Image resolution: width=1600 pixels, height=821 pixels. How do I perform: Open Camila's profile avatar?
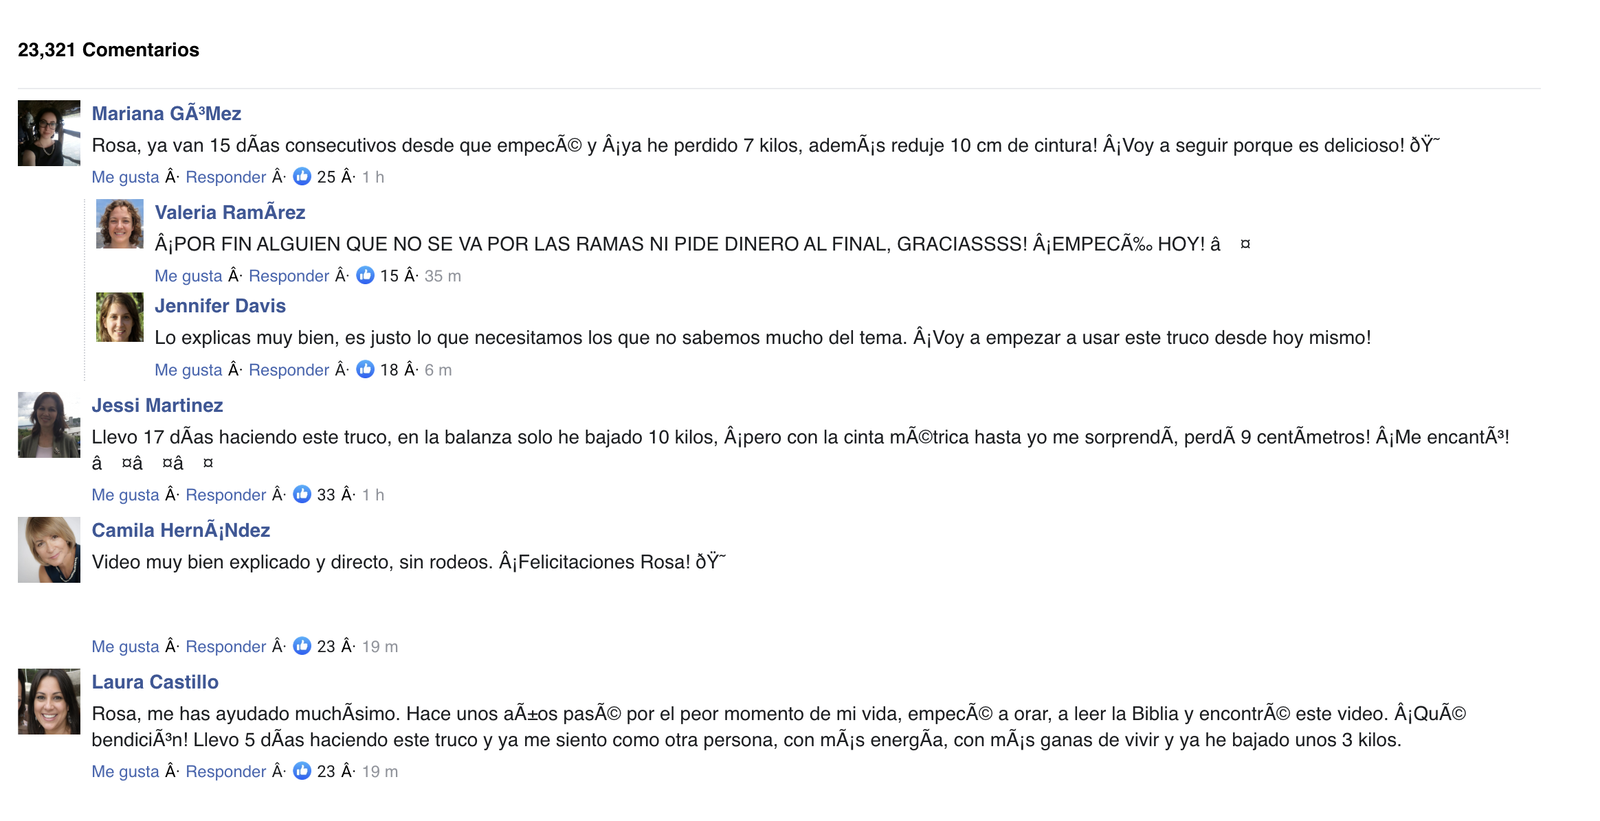coord(49,550)
